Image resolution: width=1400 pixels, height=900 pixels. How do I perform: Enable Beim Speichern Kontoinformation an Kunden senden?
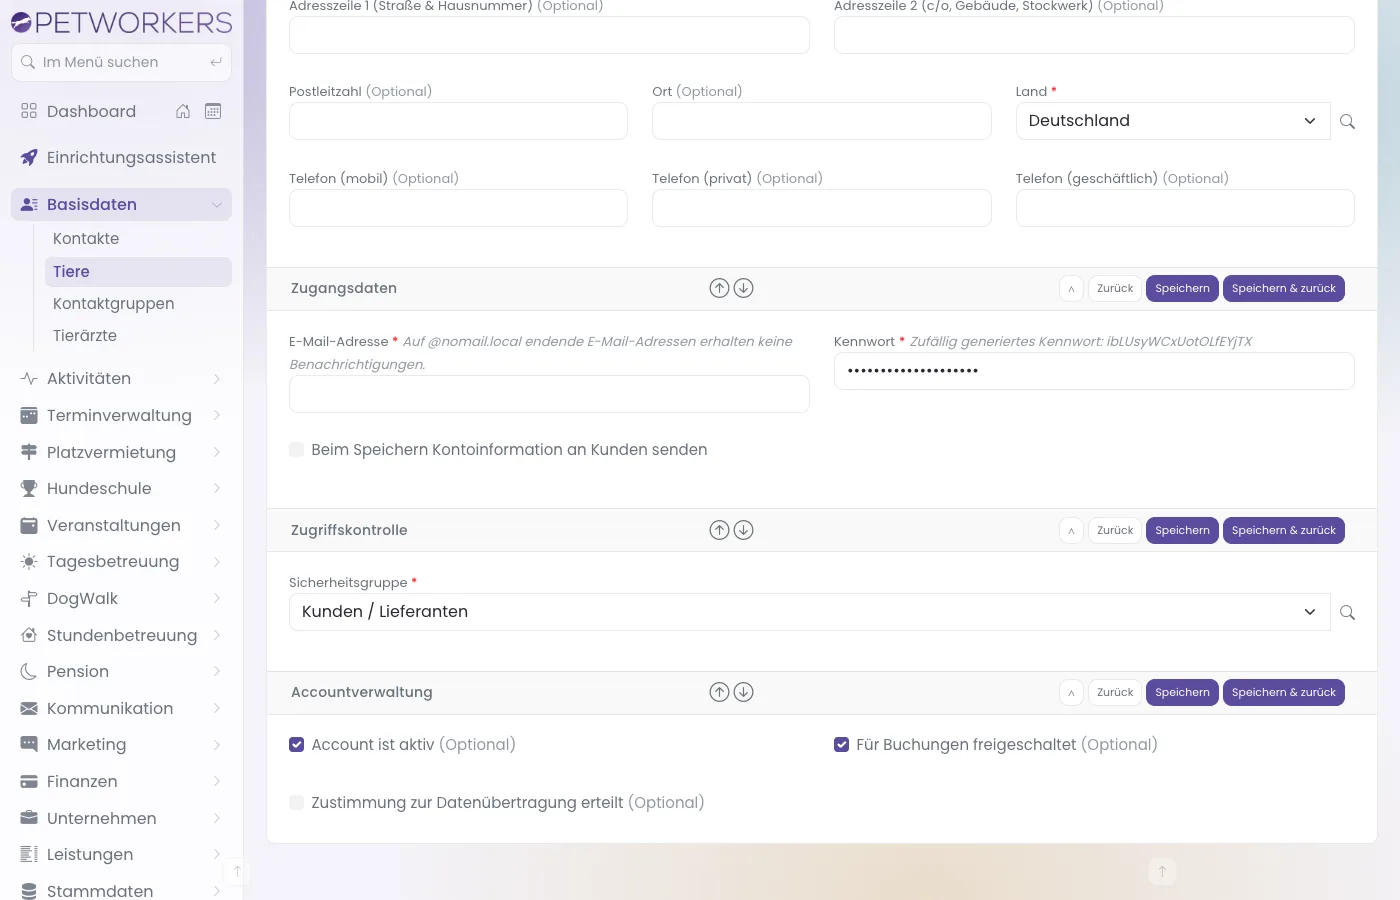tap(296, 450)
